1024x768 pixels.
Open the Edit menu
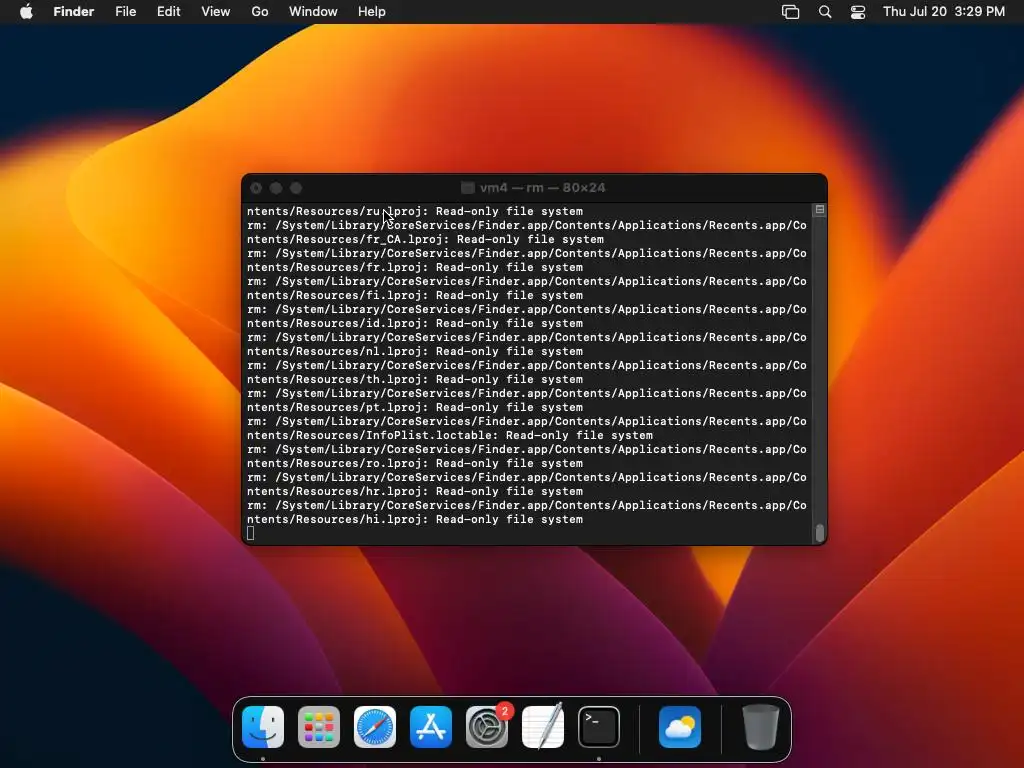[168, 12]
